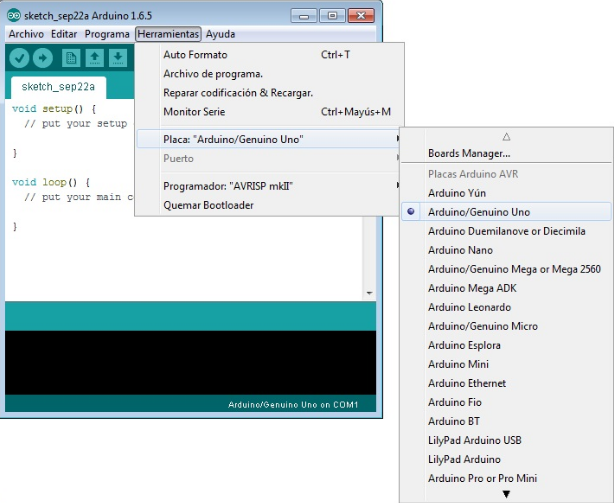The width and height of the screenshot is (614, 503).
Task: Click the editor scrollbar down arrow
Action: coord(369,293)
